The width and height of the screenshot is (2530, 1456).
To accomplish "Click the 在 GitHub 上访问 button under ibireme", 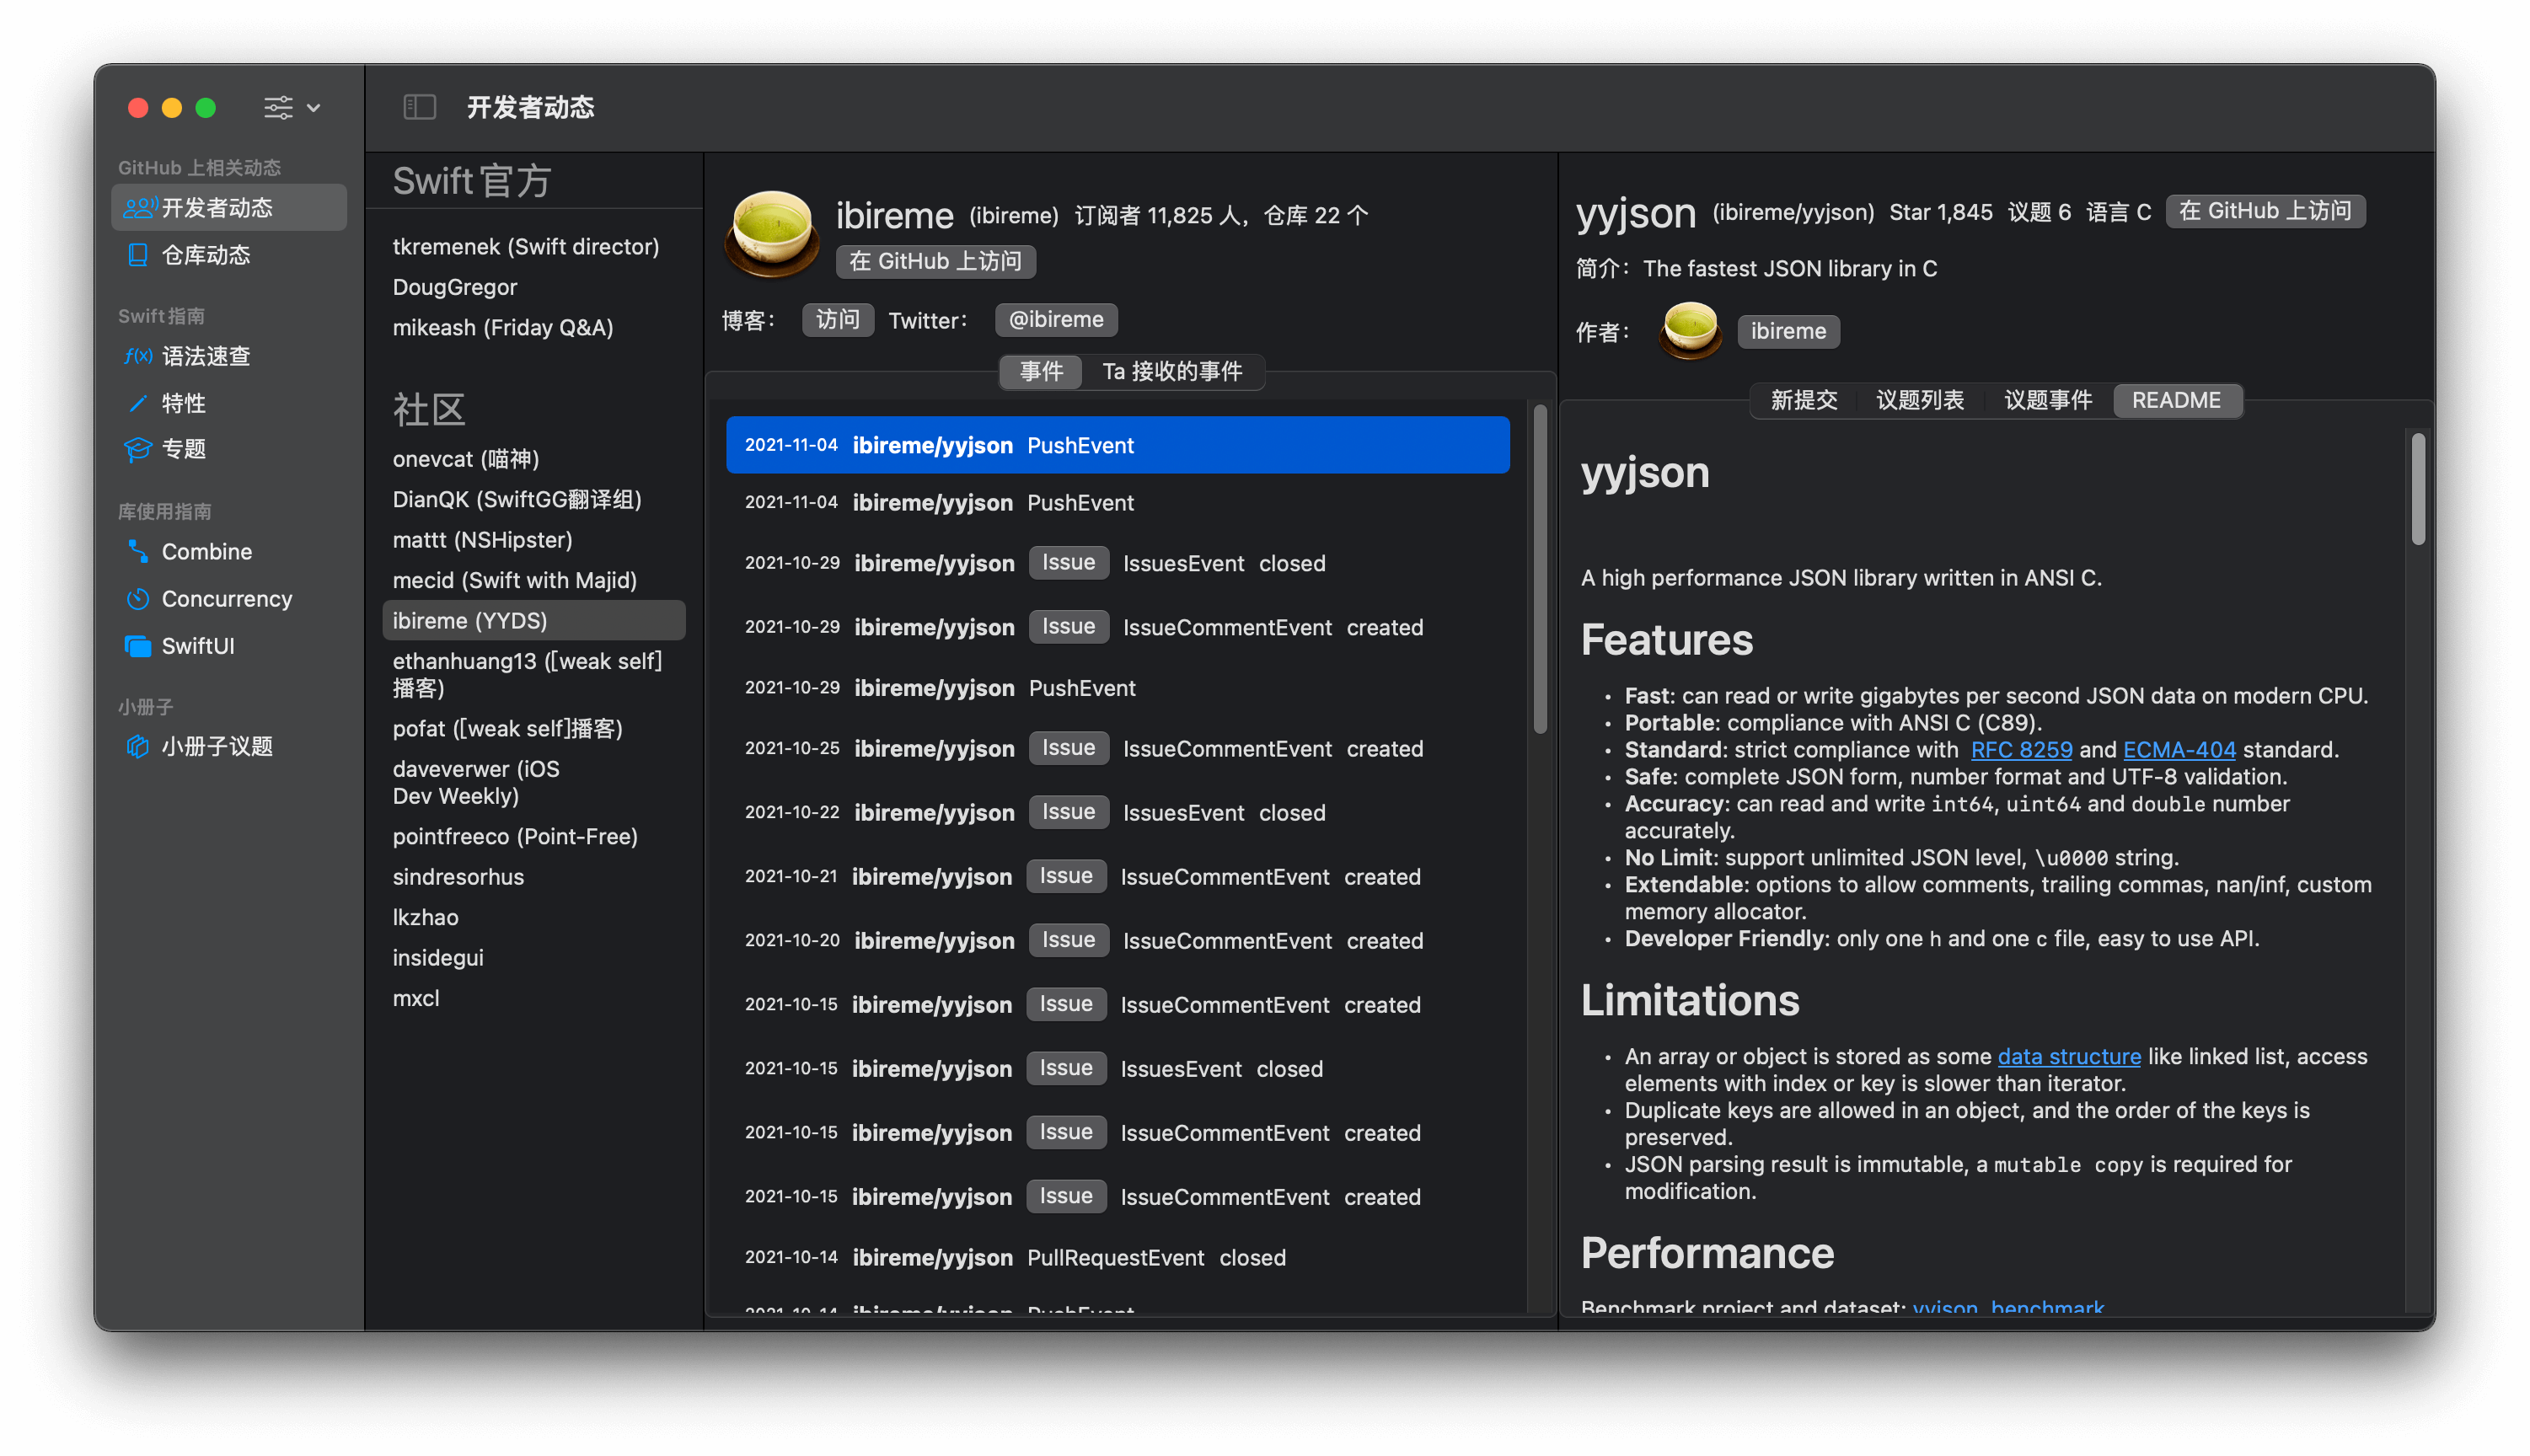I will 935,261.
